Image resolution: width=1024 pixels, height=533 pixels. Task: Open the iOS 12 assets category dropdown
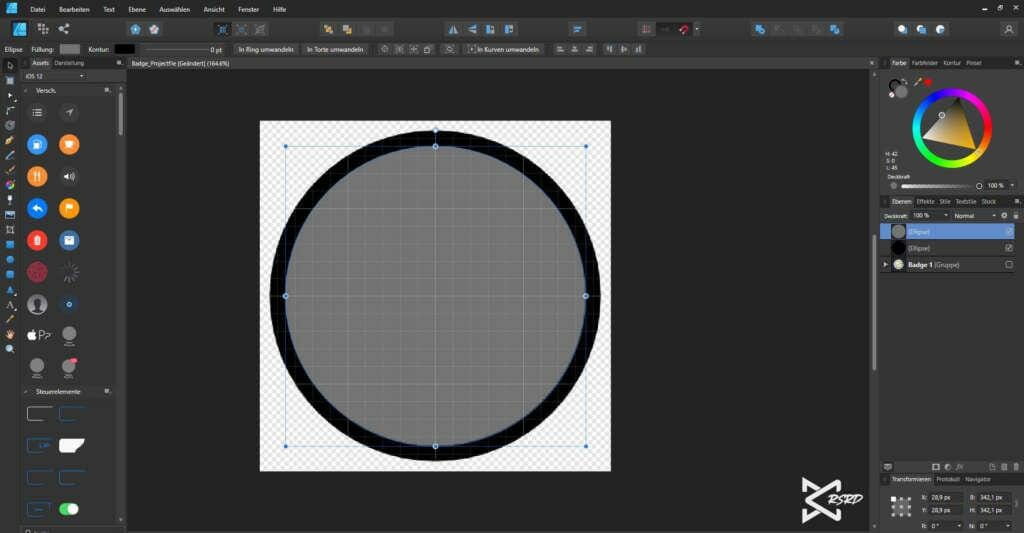click(55, 76)
